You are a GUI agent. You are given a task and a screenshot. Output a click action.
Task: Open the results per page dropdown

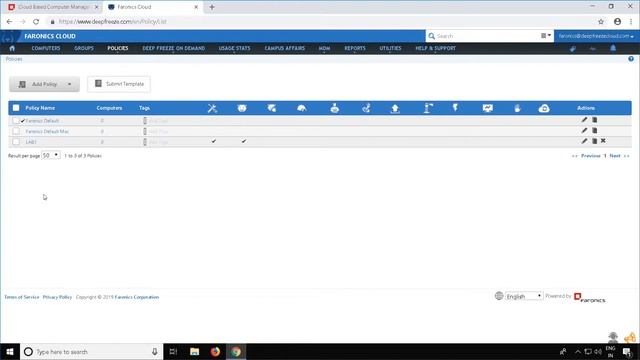point(51,156)
